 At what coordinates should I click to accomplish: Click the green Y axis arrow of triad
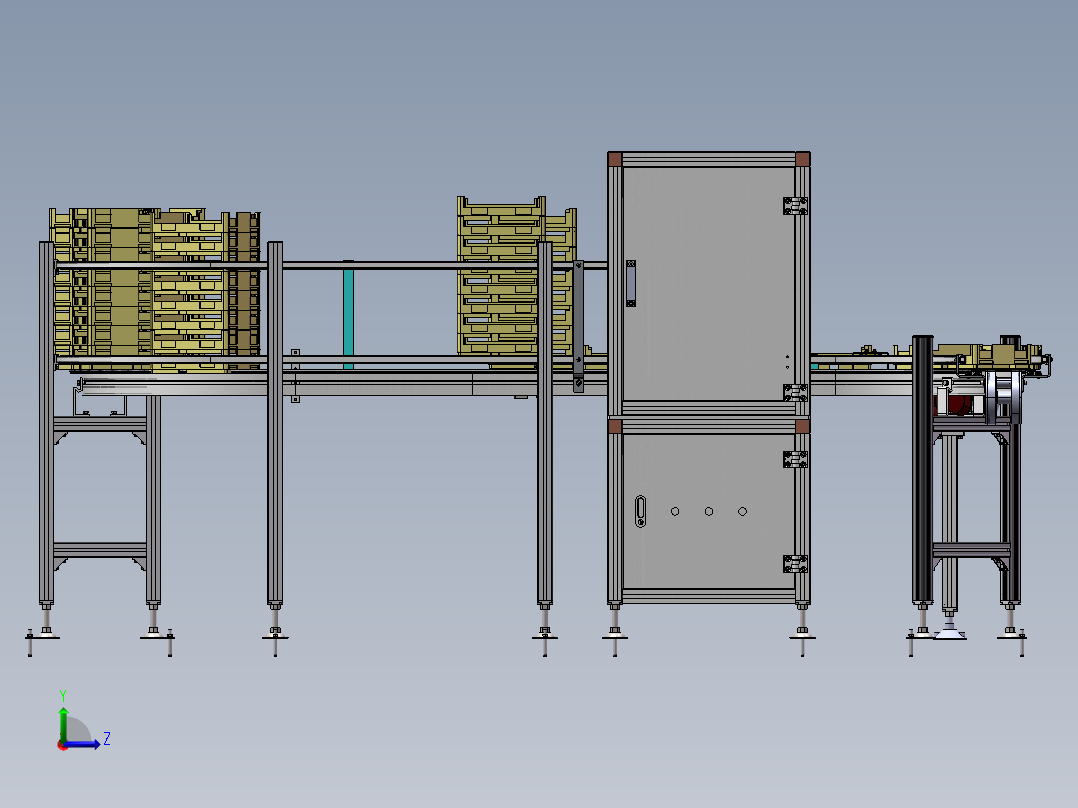coord(63,723)
